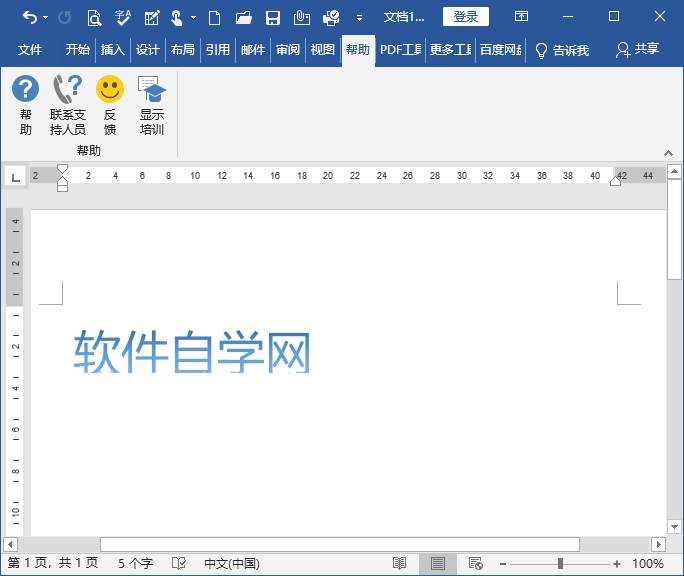Click the tab stop selector L button
This screenshot has height=576, width=684.
click(x=15, y=178)
